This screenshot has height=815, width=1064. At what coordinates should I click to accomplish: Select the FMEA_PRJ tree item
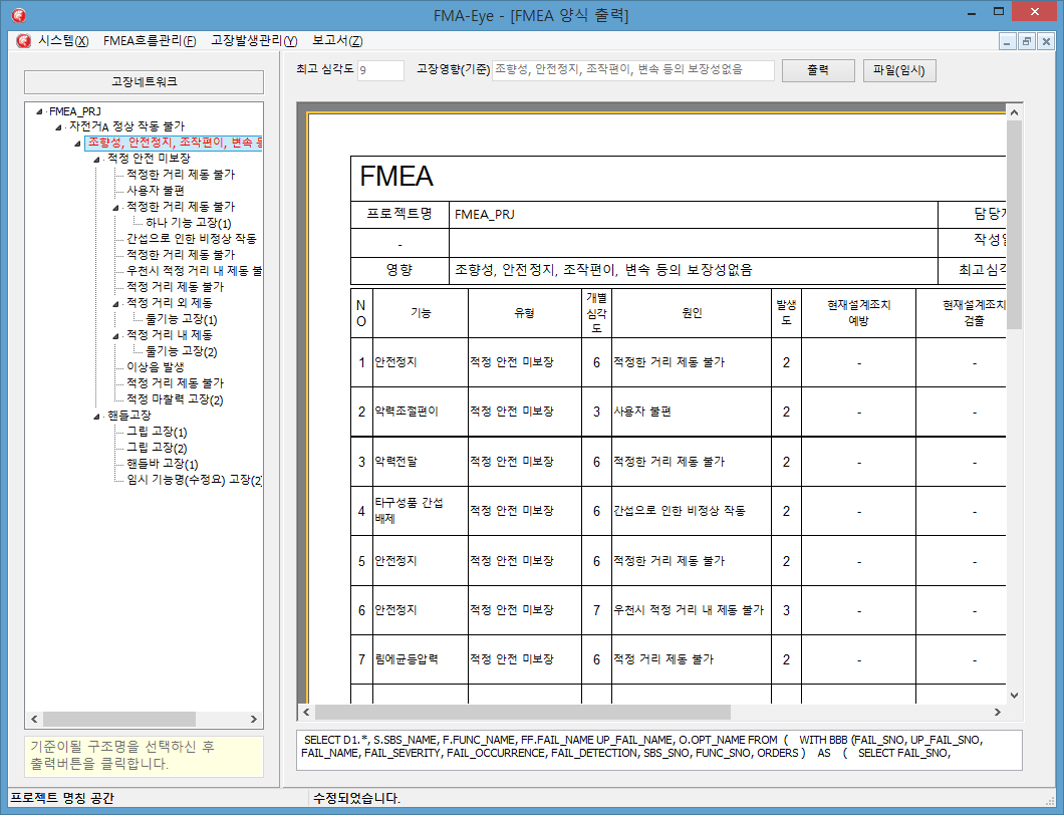tap(75, 111)
